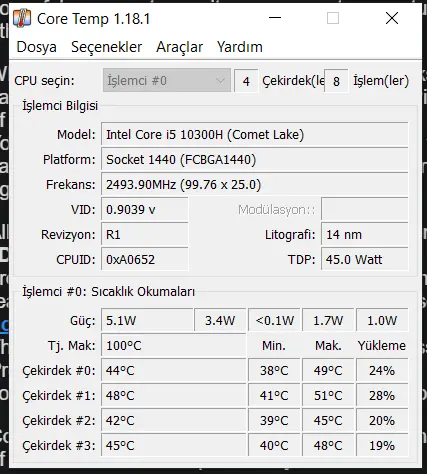Click the Tj. Mak value 100°C
The image size is (427, 474).
point(174,346)
